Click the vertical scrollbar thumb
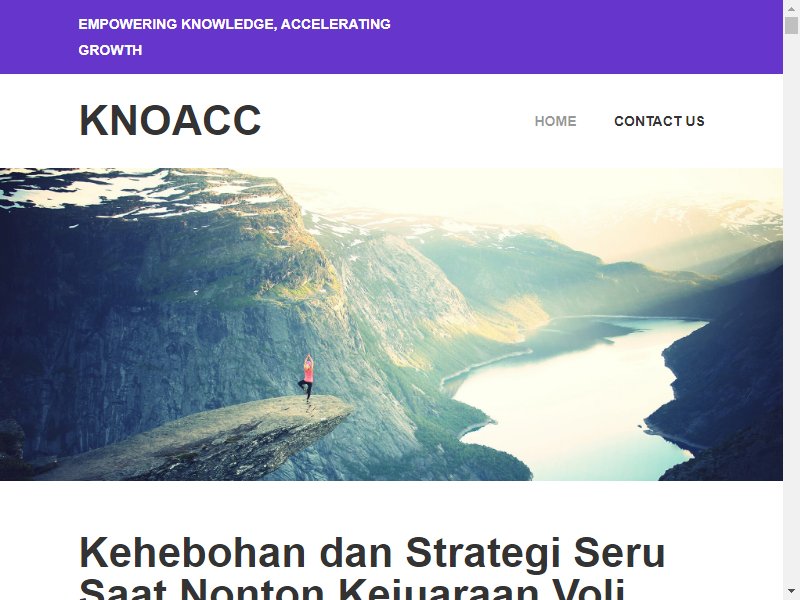The image size is (800, 600). pyautogui.click(x=791, y=26)
